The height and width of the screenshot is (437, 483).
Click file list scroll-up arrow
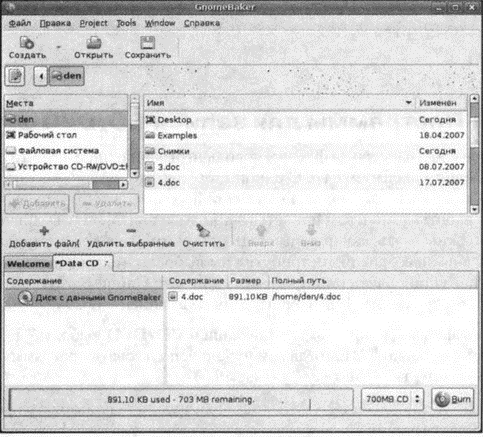(x=474, y=99)
